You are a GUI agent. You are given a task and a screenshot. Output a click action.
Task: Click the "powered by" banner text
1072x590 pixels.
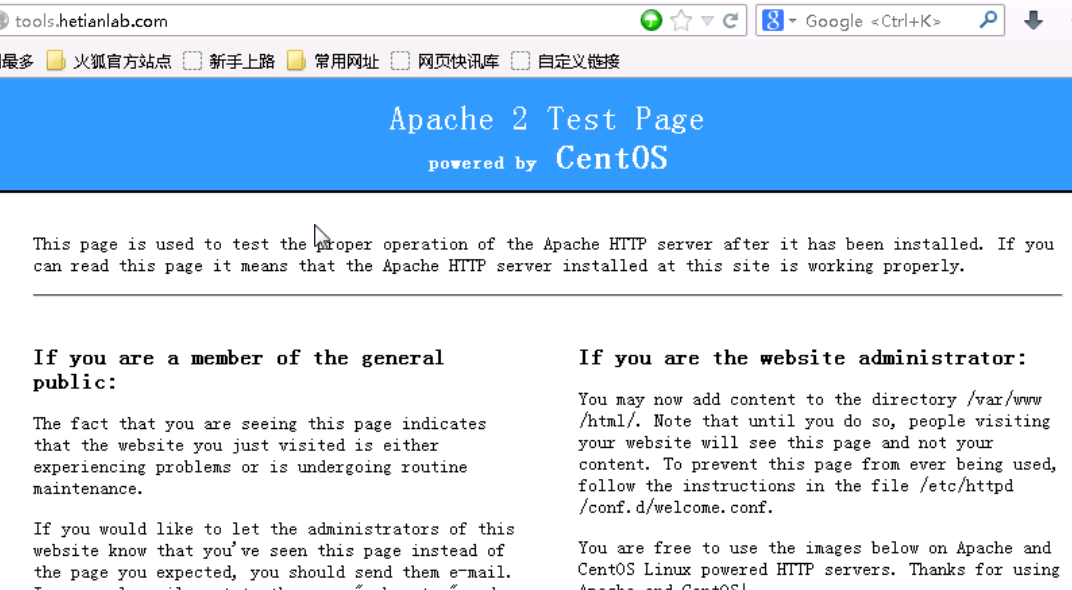click(482, 163)
